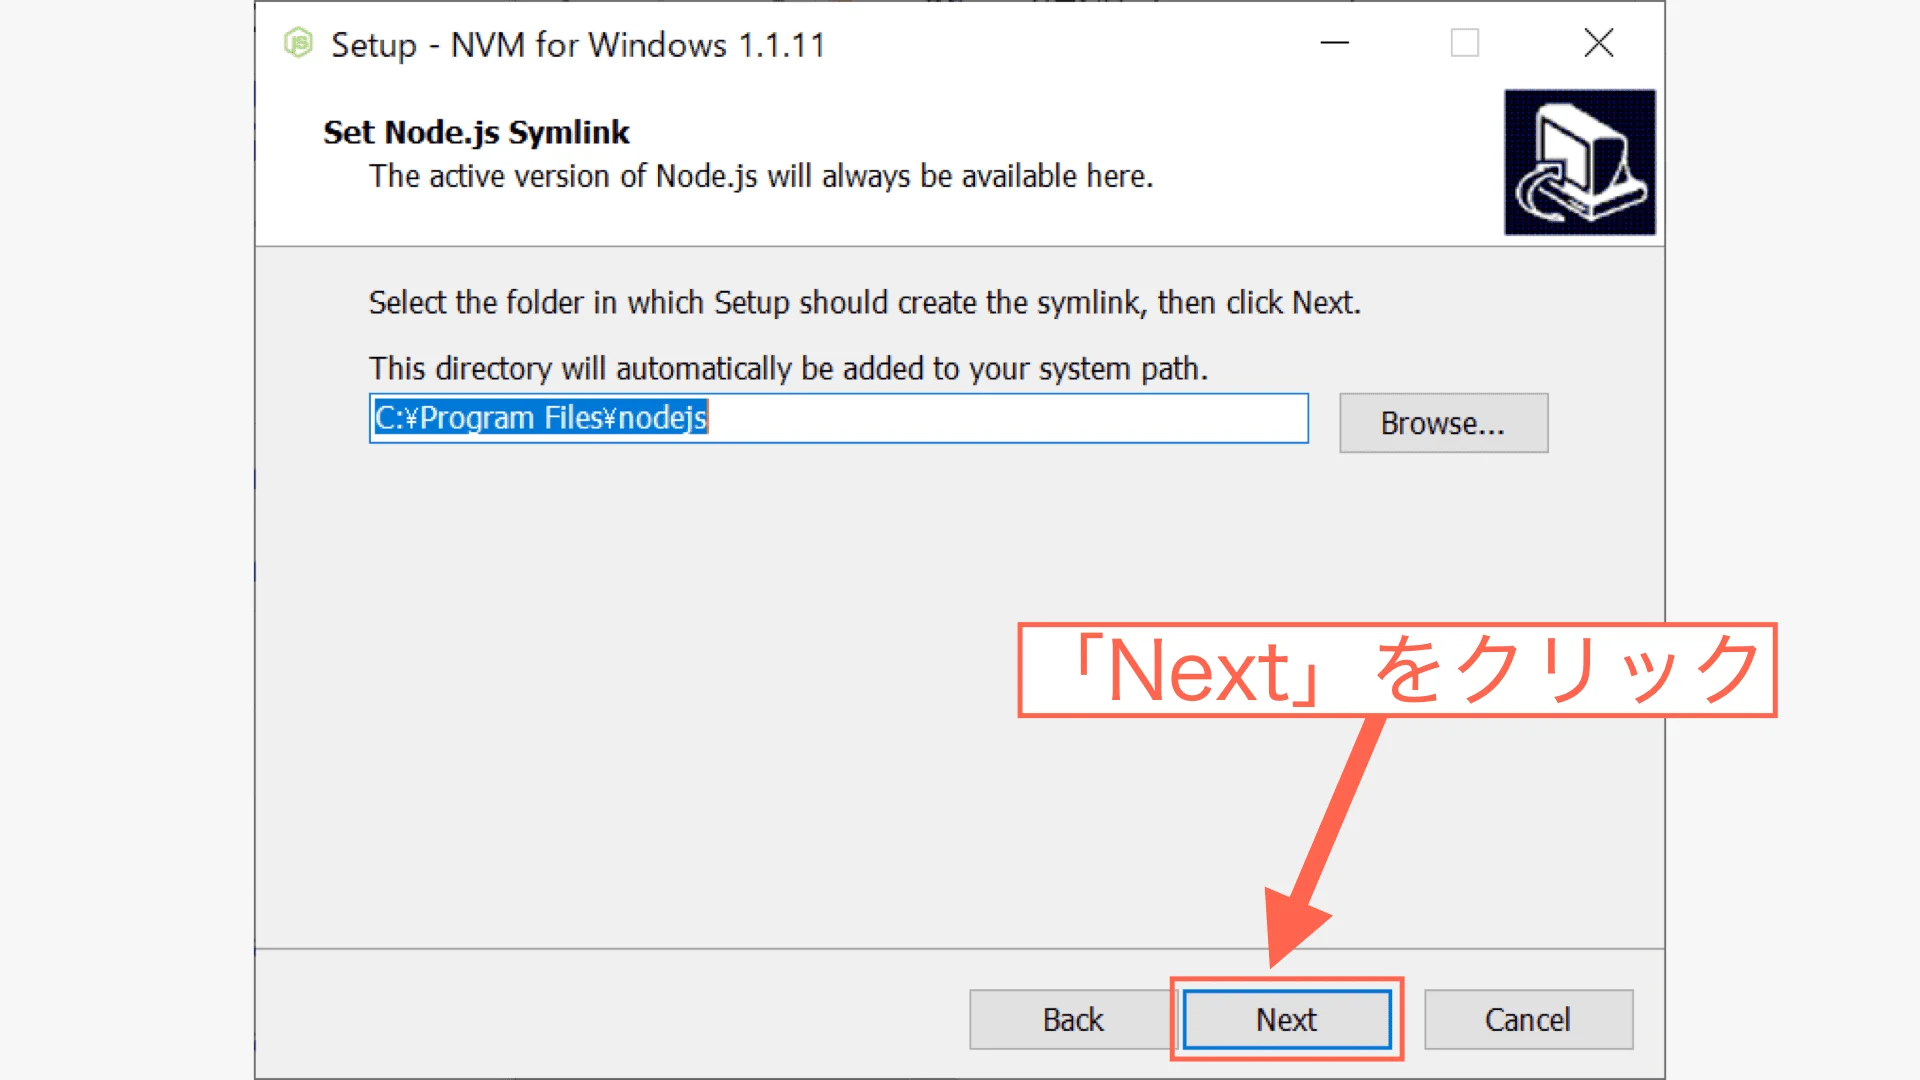This screenshot has height=1080, width=1920.
Task: Select the highlighted C:\Program Files\nodejs text
Action: [540, 417]
